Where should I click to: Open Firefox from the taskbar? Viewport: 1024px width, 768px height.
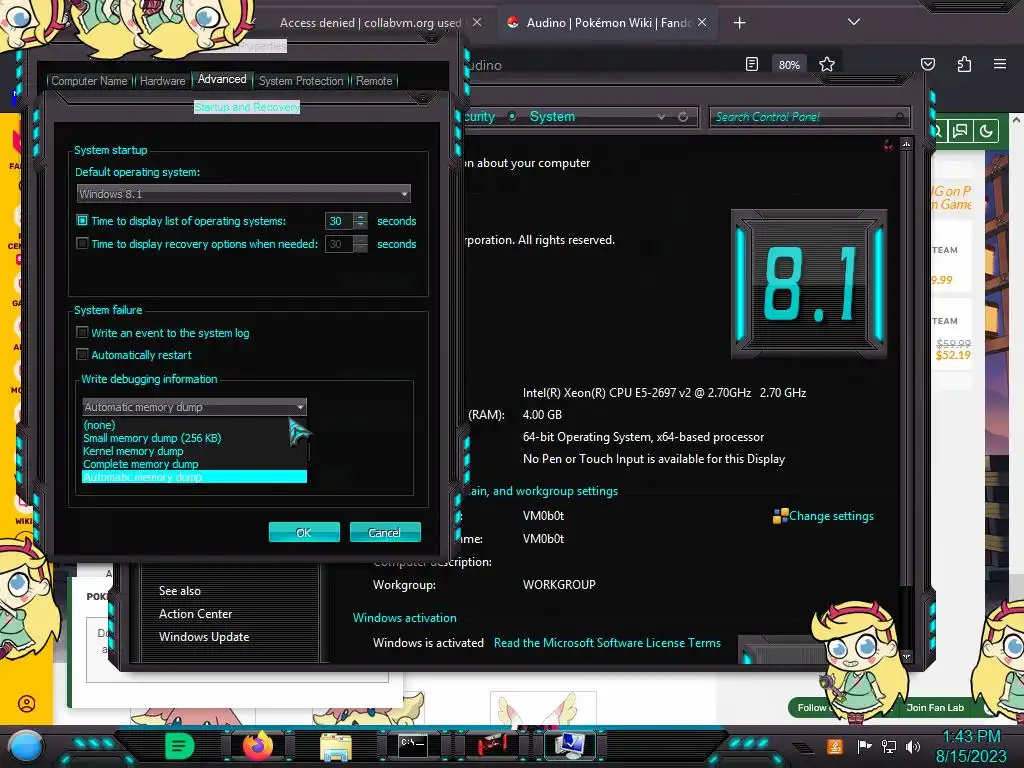(257, 746)
